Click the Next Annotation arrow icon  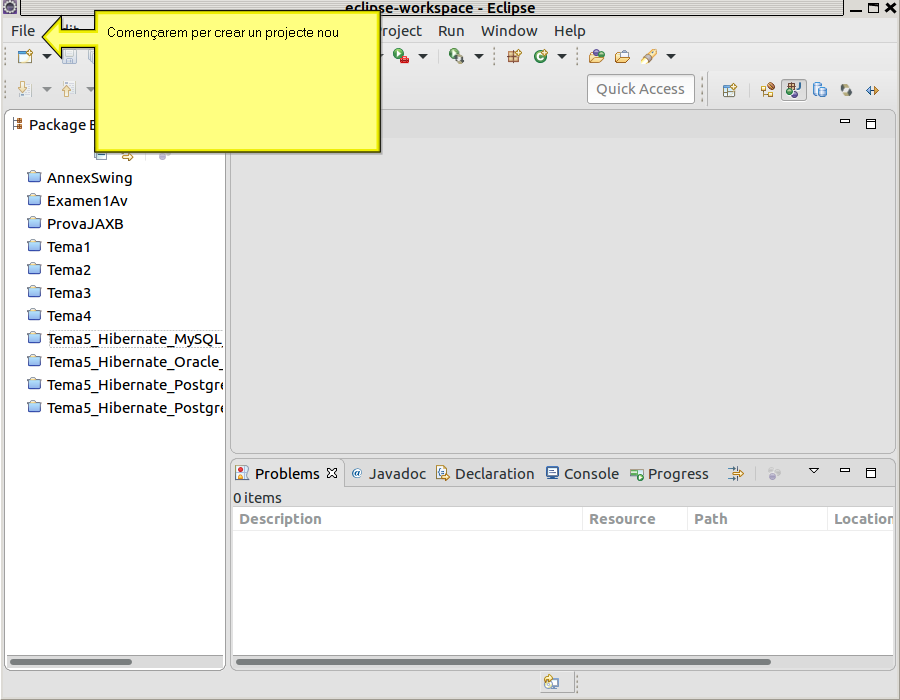(x=24, y=89)
